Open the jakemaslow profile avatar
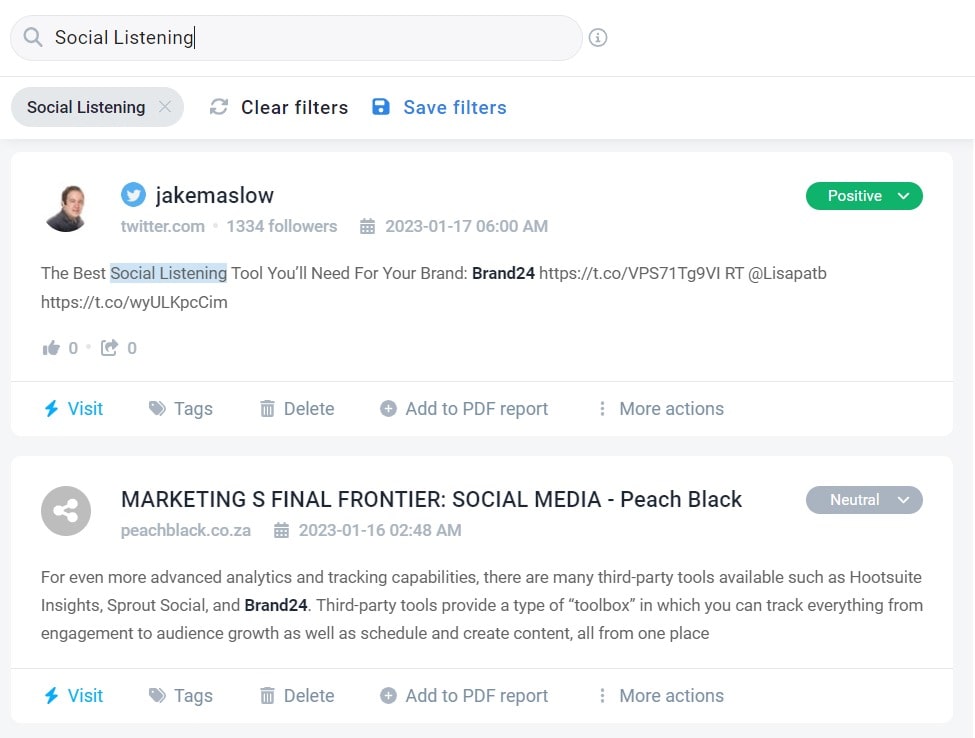The width and height of the screenshot is (975, 738). coord(66,208)
